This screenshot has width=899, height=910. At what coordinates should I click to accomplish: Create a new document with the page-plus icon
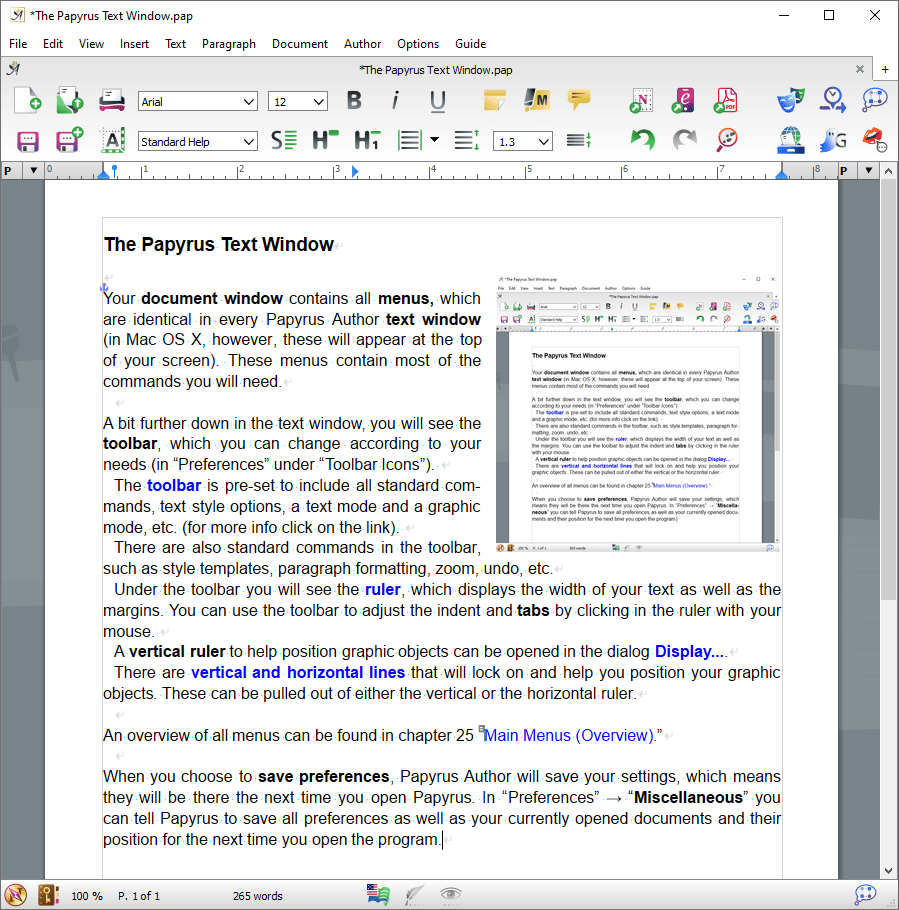(x=27, y=100)
